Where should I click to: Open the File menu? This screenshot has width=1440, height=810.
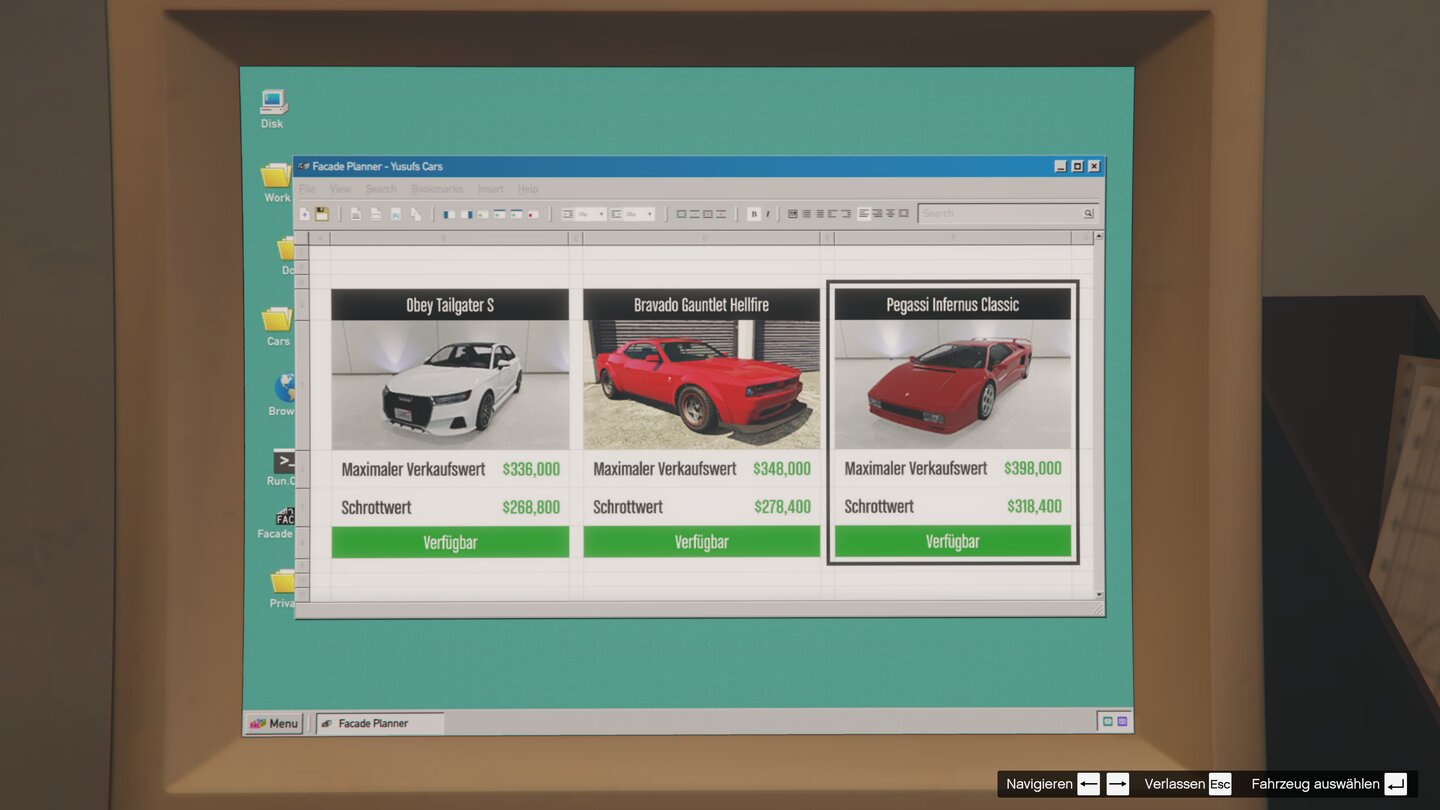tap(307, 189)
